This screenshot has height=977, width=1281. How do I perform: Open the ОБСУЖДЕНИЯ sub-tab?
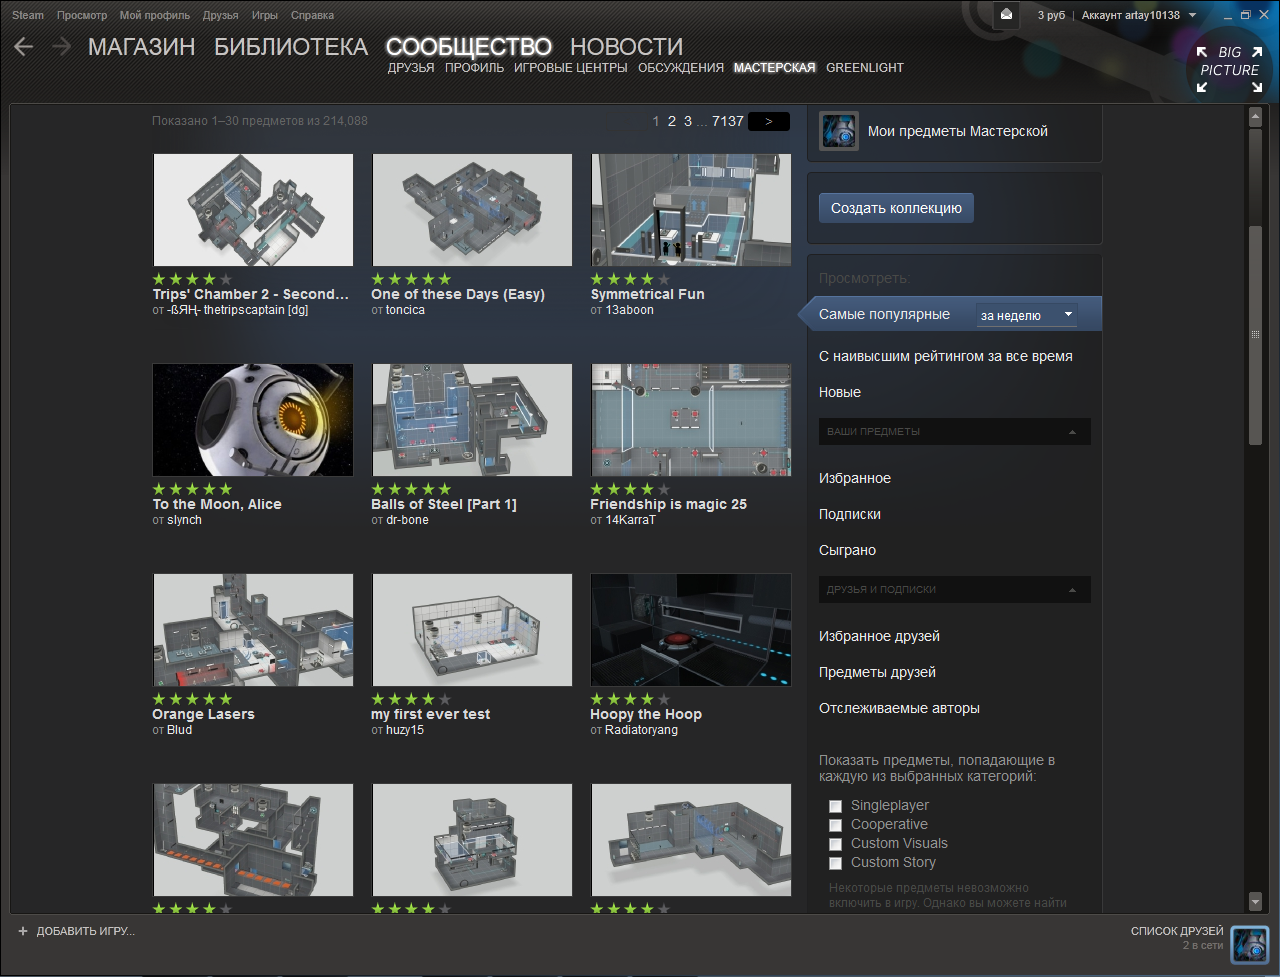pos(681,68)
